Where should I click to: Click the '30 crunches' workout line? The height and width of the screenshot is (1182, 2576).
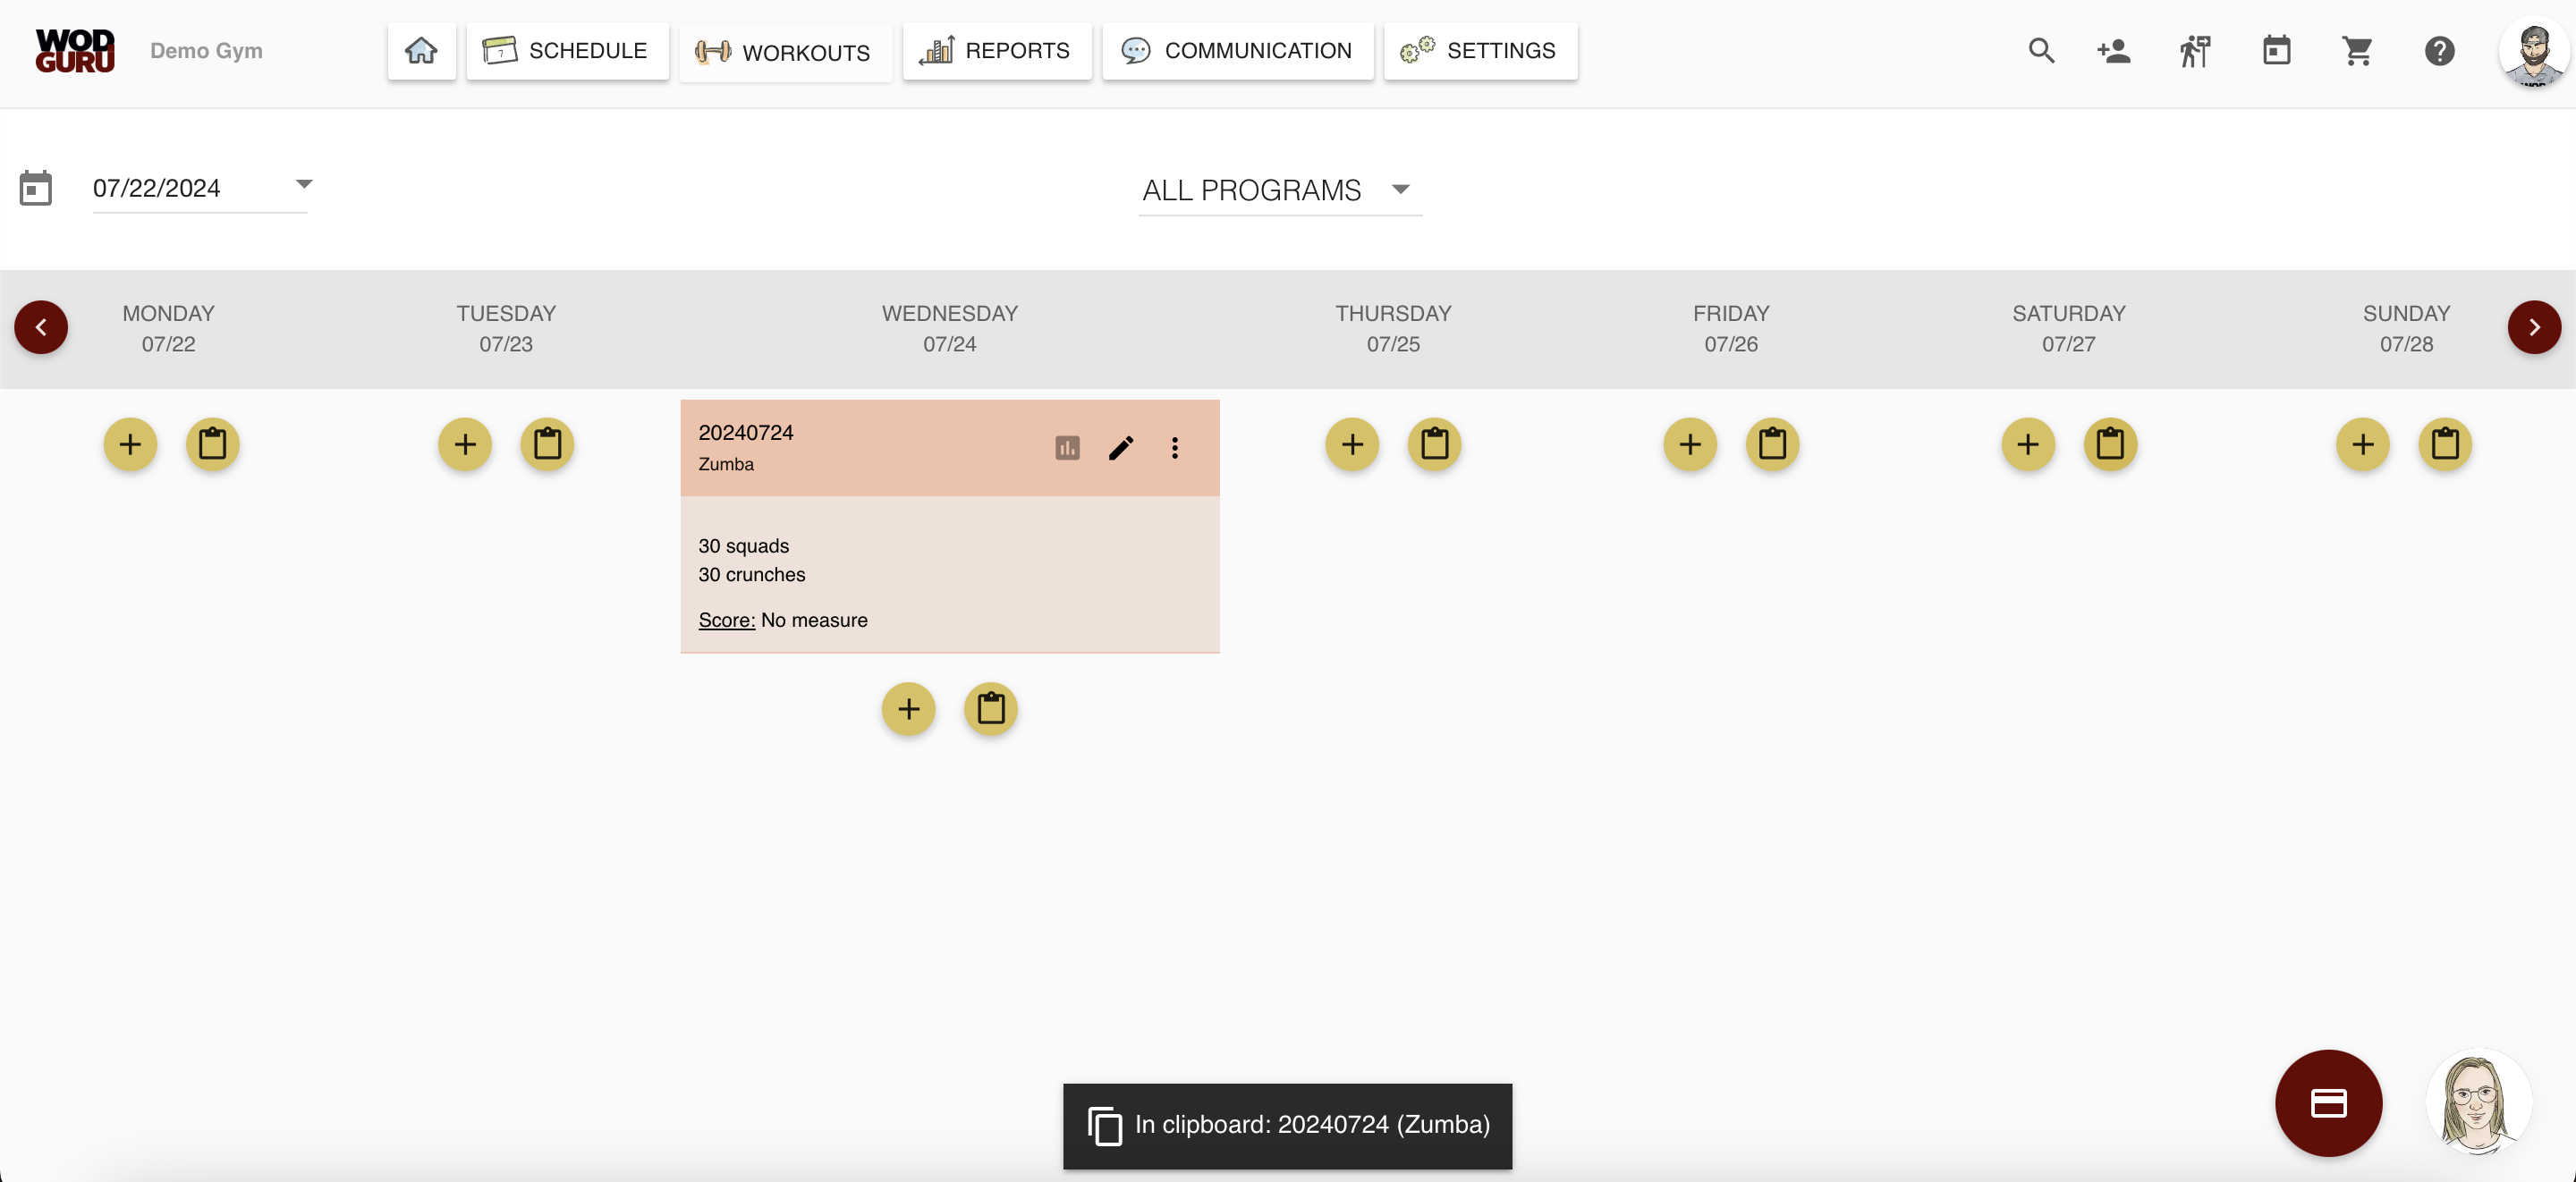coord(751,574)
